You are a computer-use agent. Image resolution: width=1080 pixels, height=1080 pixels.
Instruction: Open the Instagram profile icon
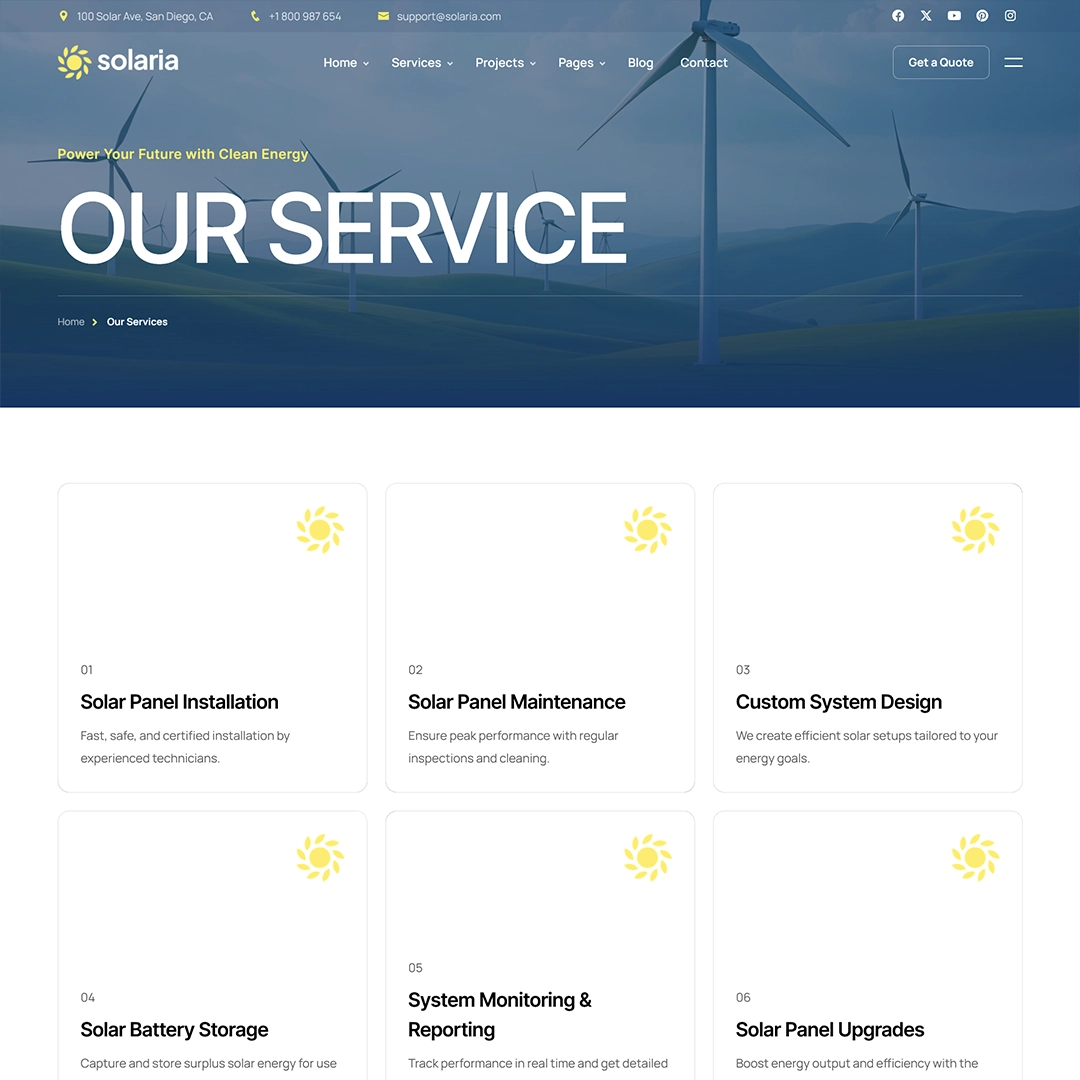coord(1009,16)
